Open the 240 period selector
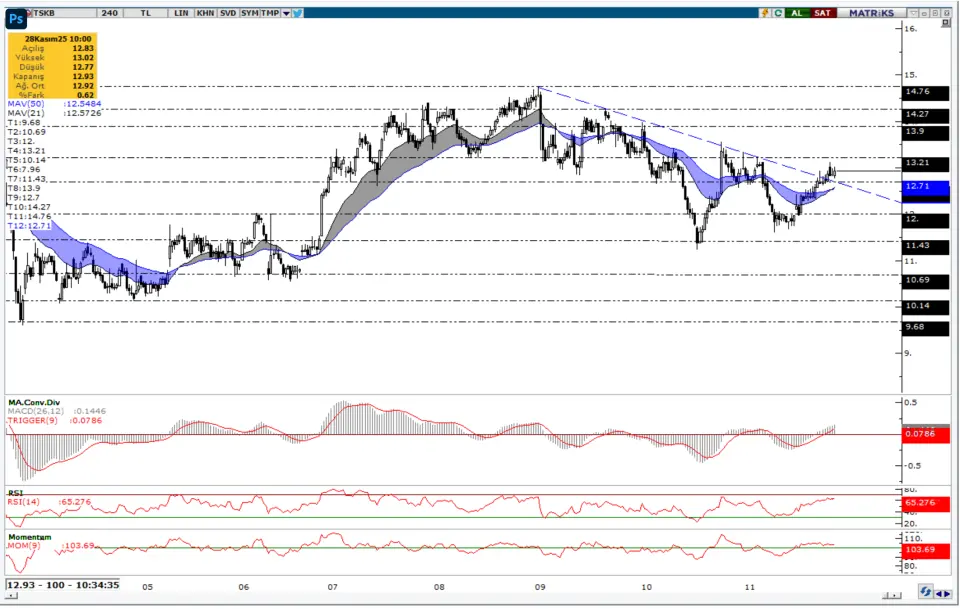This screenshot has height=609, width=960. coord(110,13)
